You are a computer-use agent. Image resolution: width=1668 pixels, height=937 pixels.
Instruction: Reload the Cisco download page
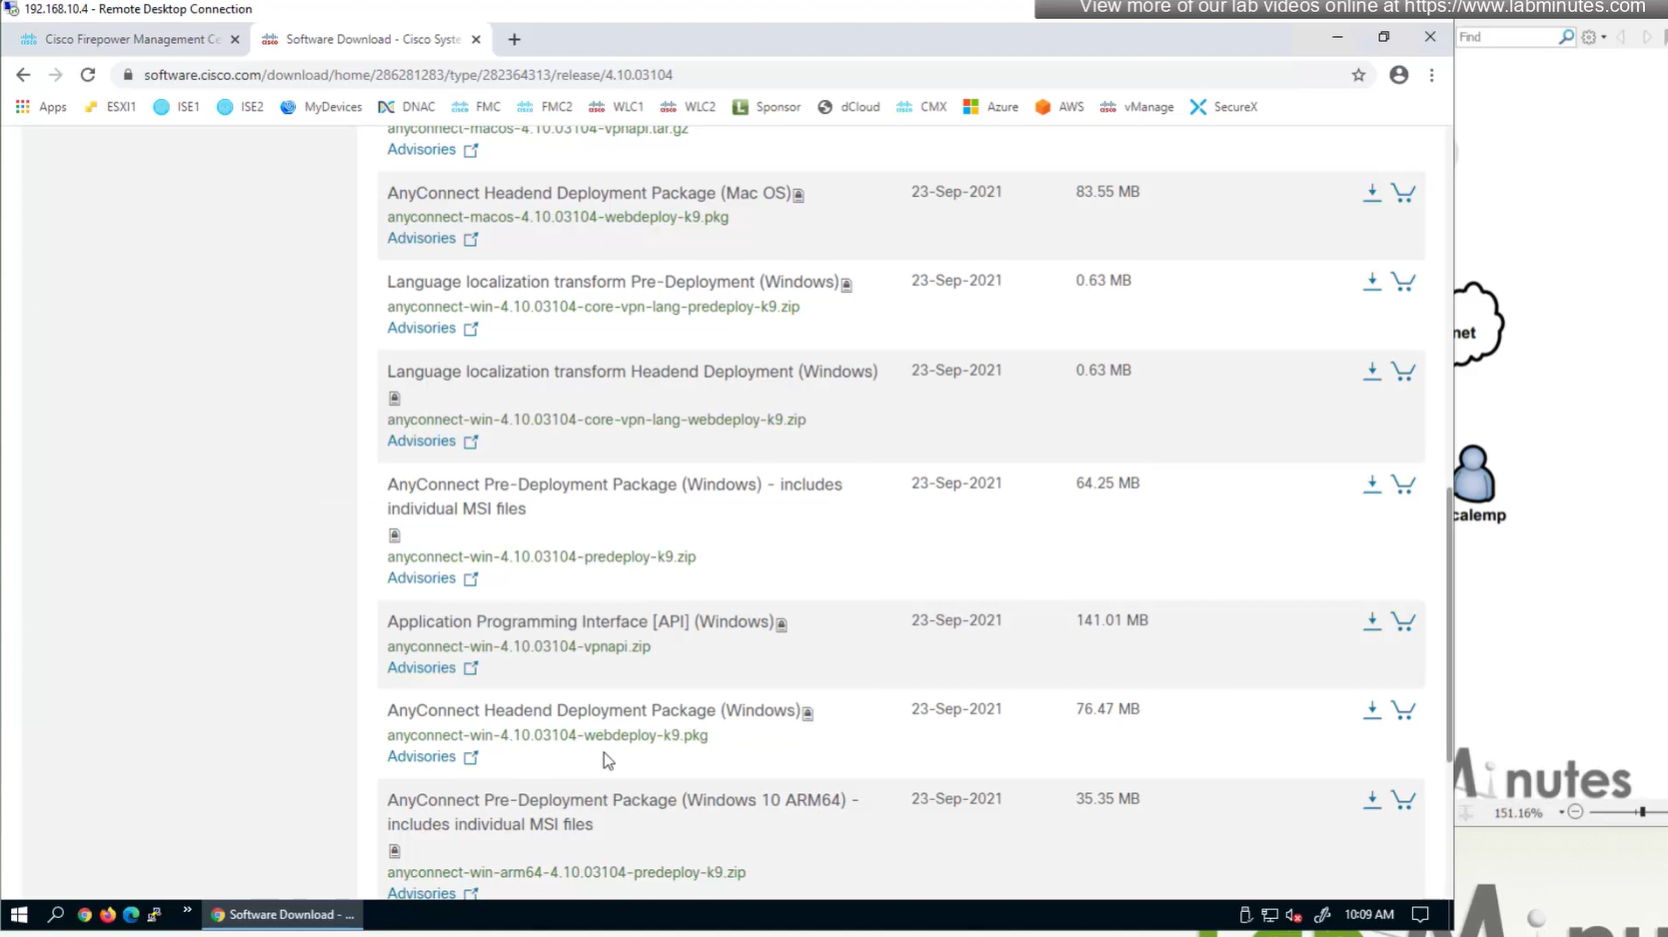(88, 75)
